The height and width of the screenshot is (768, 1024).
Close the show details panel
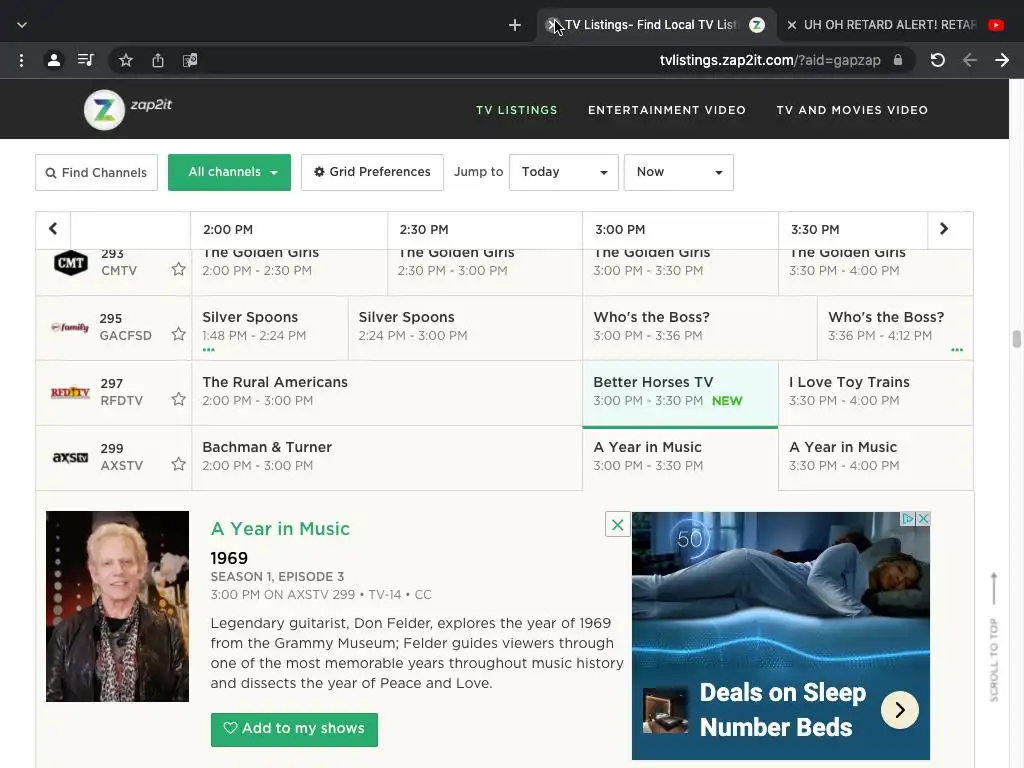[618, 524]
